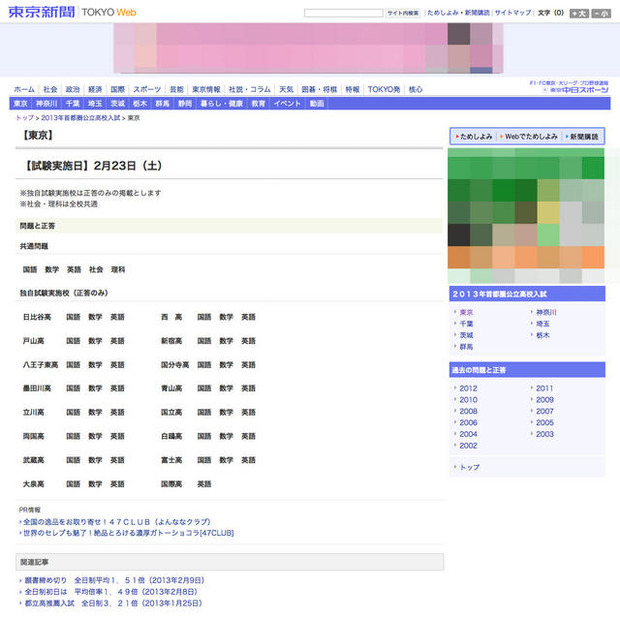Select 動画 in blue sub-navigation bar

pyautogui.click(x=317, y=104)
